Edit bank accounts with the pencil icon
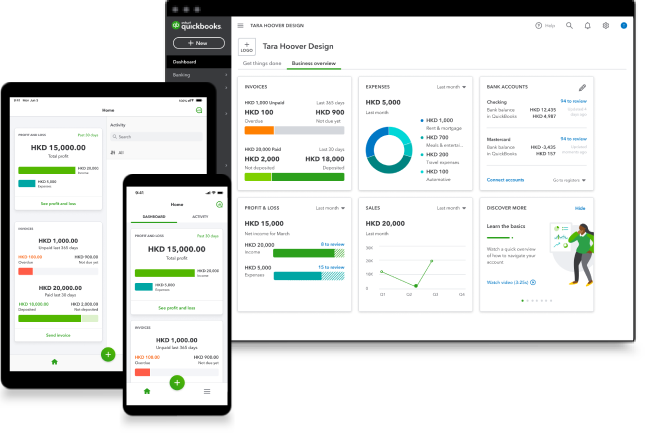The height and width of the screenshot is (434, 645). [582, 88]
